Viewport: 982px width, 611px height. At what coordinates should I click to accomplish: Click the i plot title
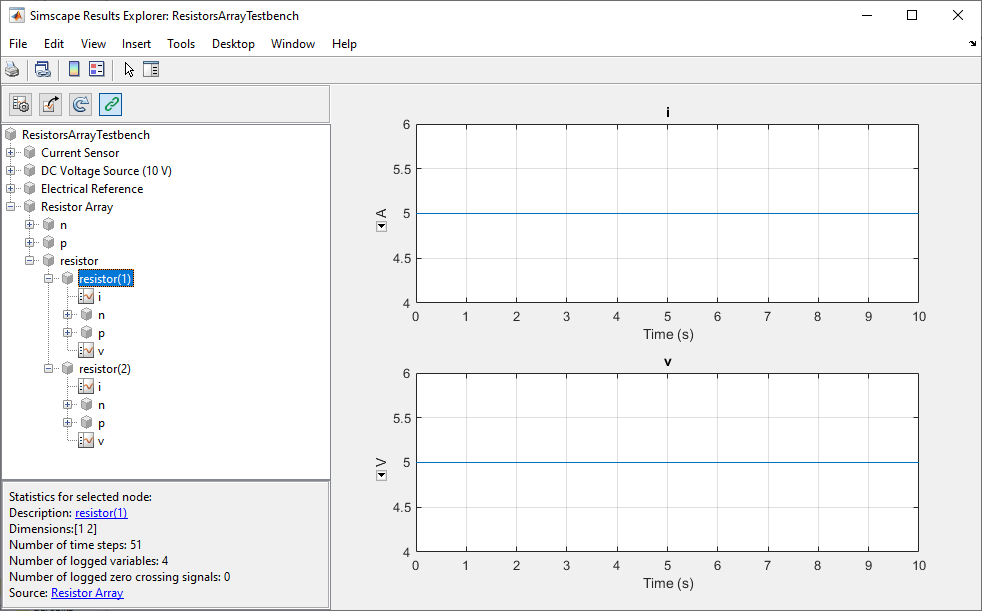click(668, 113)
